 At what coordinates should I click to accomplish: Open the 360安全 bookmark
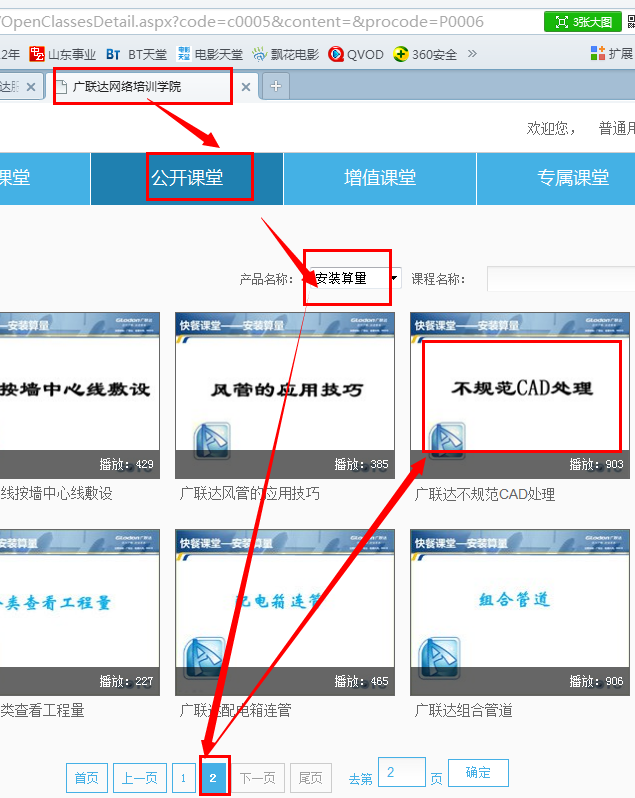pyautogui.click(x=425, y=54)
